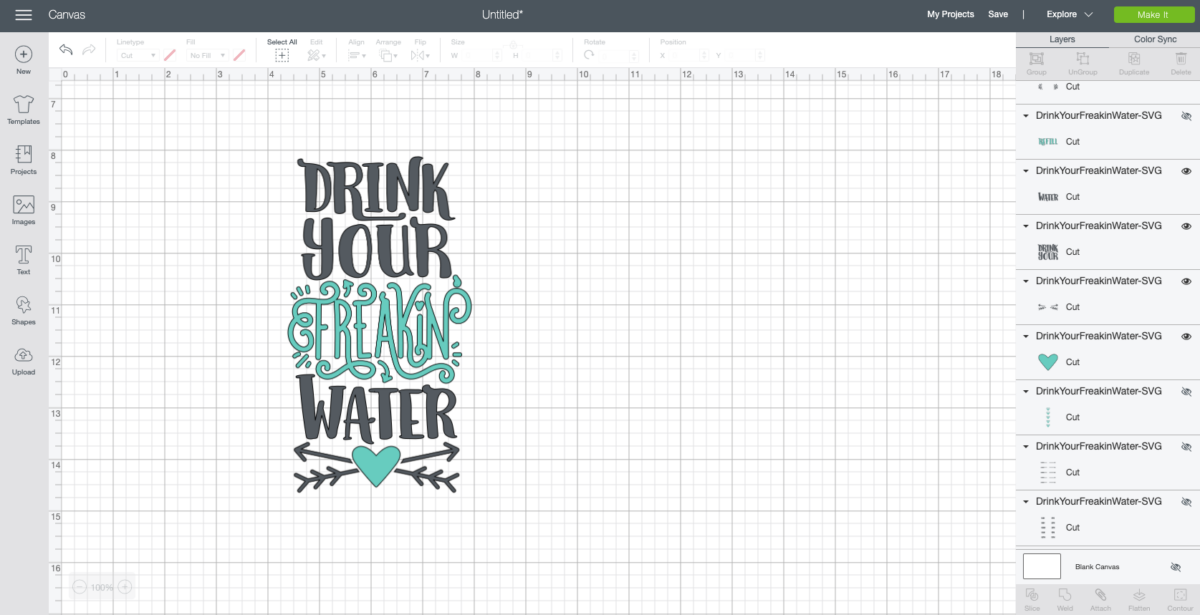Click Save in the header

point(998,15)
